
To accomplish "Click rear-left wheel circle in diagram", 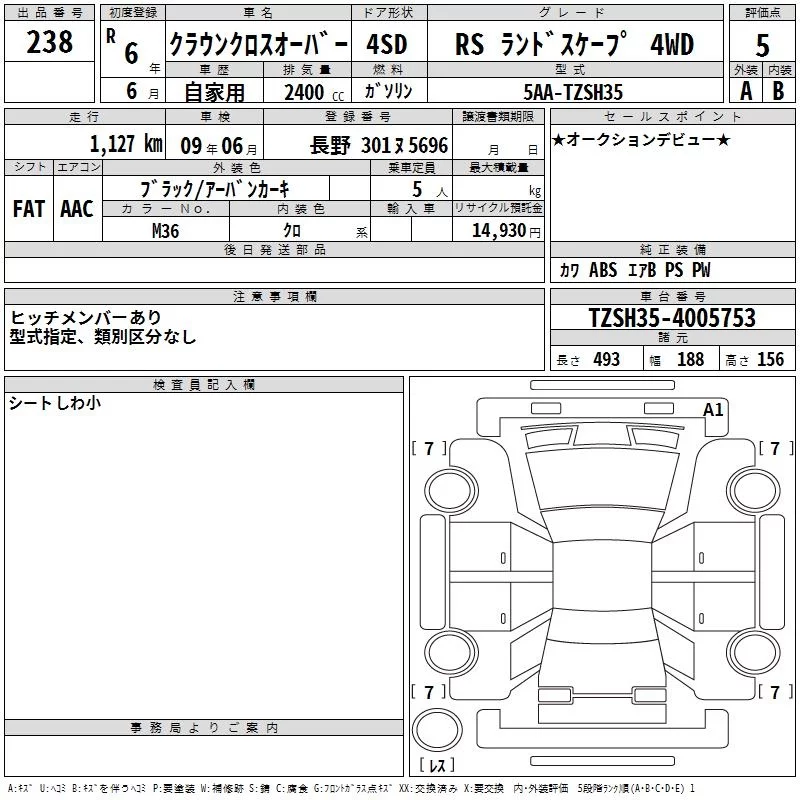I will pos(451,653).
